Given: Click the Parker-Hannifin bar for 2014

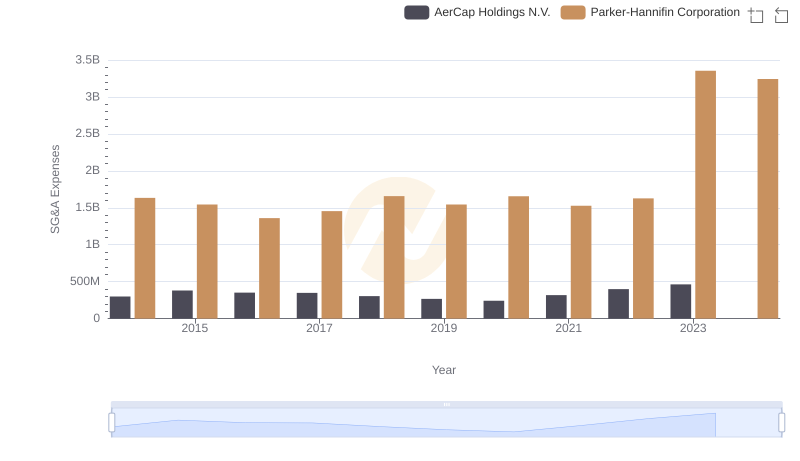Looking at the screenshot, I should pos(145,258).
